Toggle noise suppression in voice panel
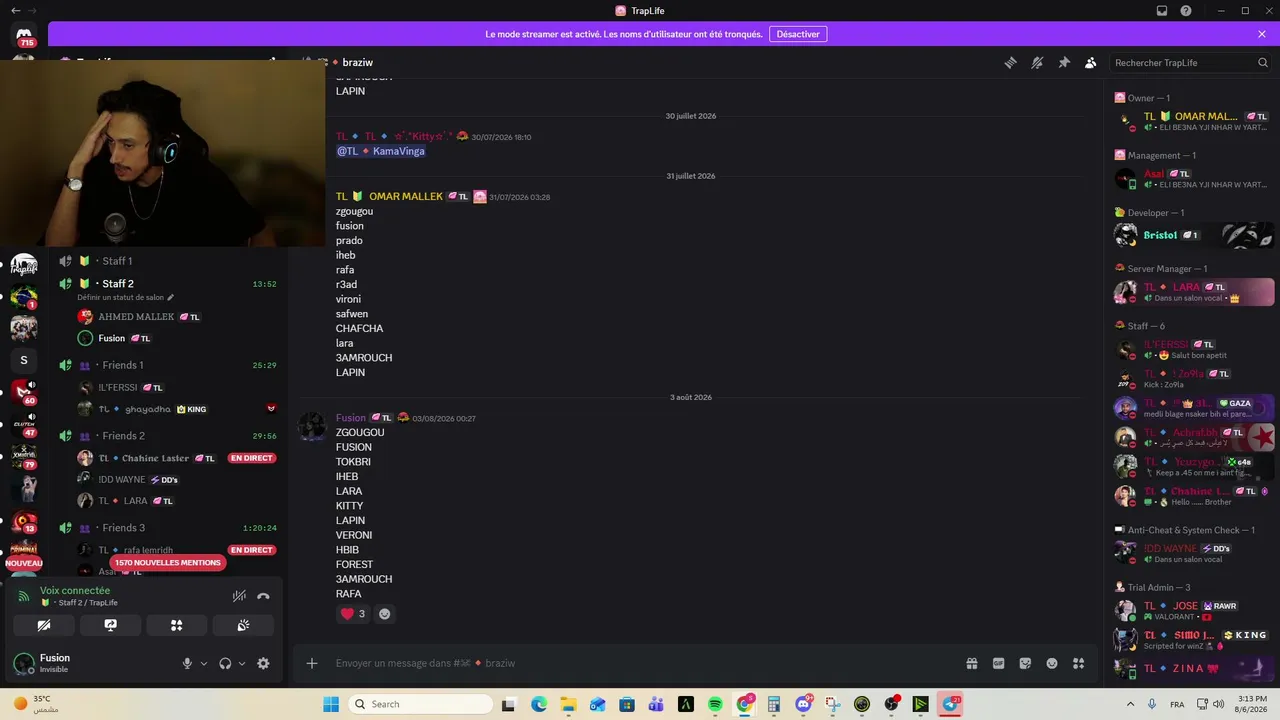The width and height of the screenshot is (1280, 720). coord(239,596)
